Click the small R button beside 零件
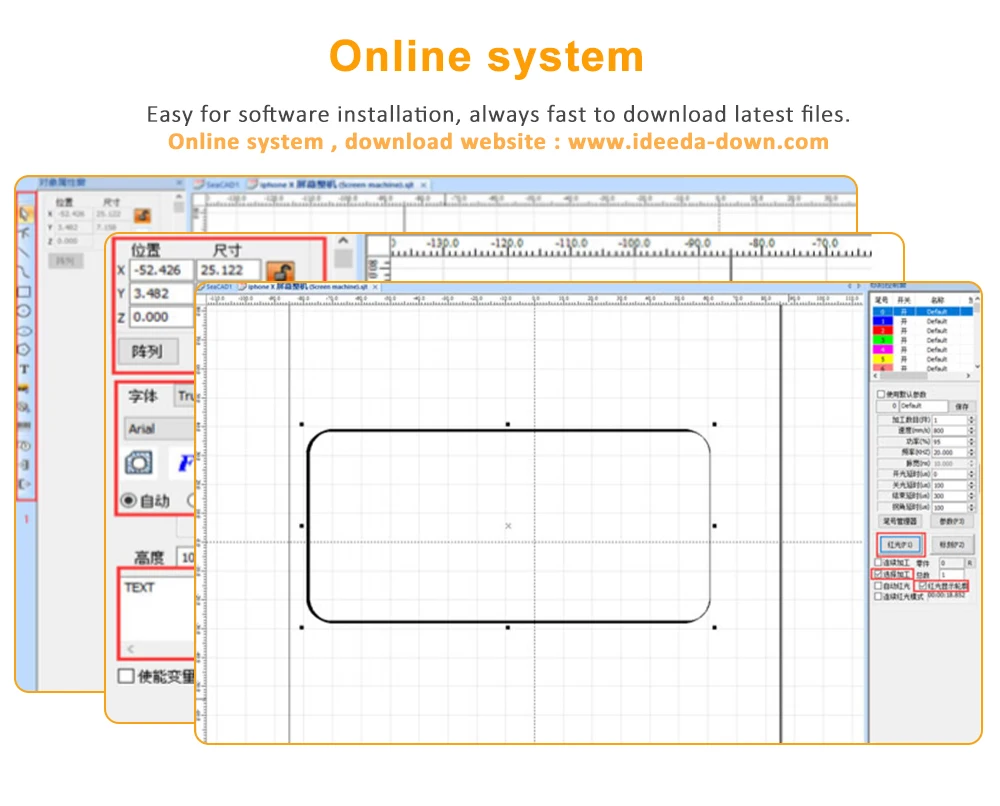 tap(969, 562)
